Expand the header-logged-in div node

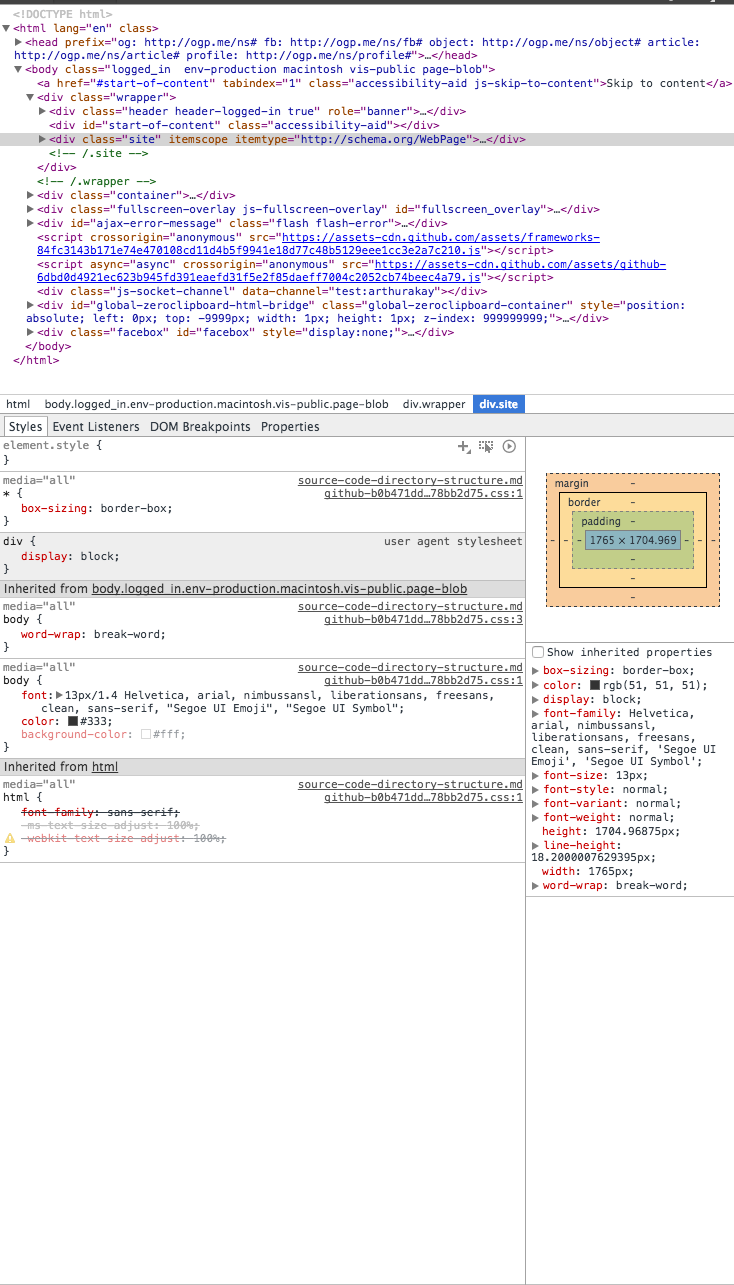coord(42,112)
